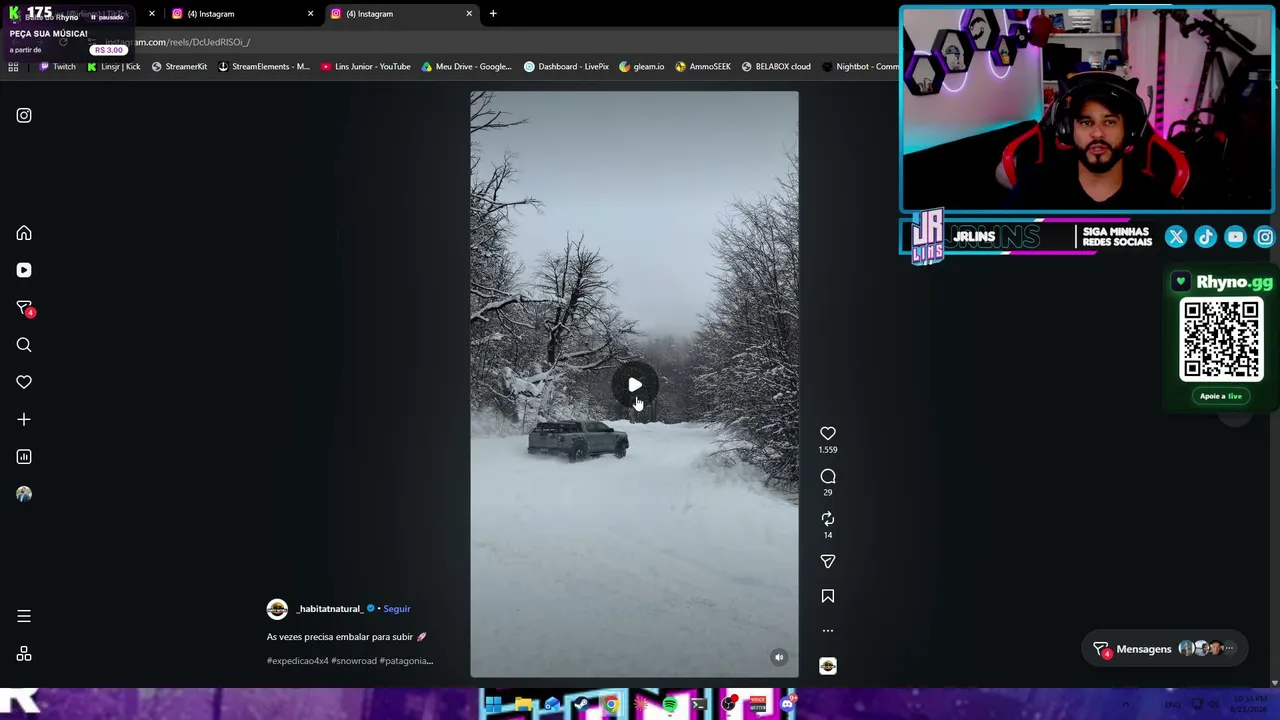Screen dimensions: 1280x720
Task: Open the reel's audio thumbnail
Action: (x=828, y=666)
